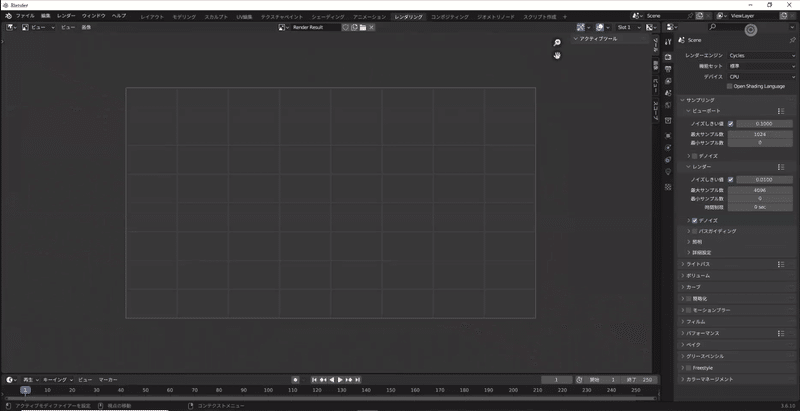
Task: Enable Freestyle checkbox
Action: (x=689, y=368)
